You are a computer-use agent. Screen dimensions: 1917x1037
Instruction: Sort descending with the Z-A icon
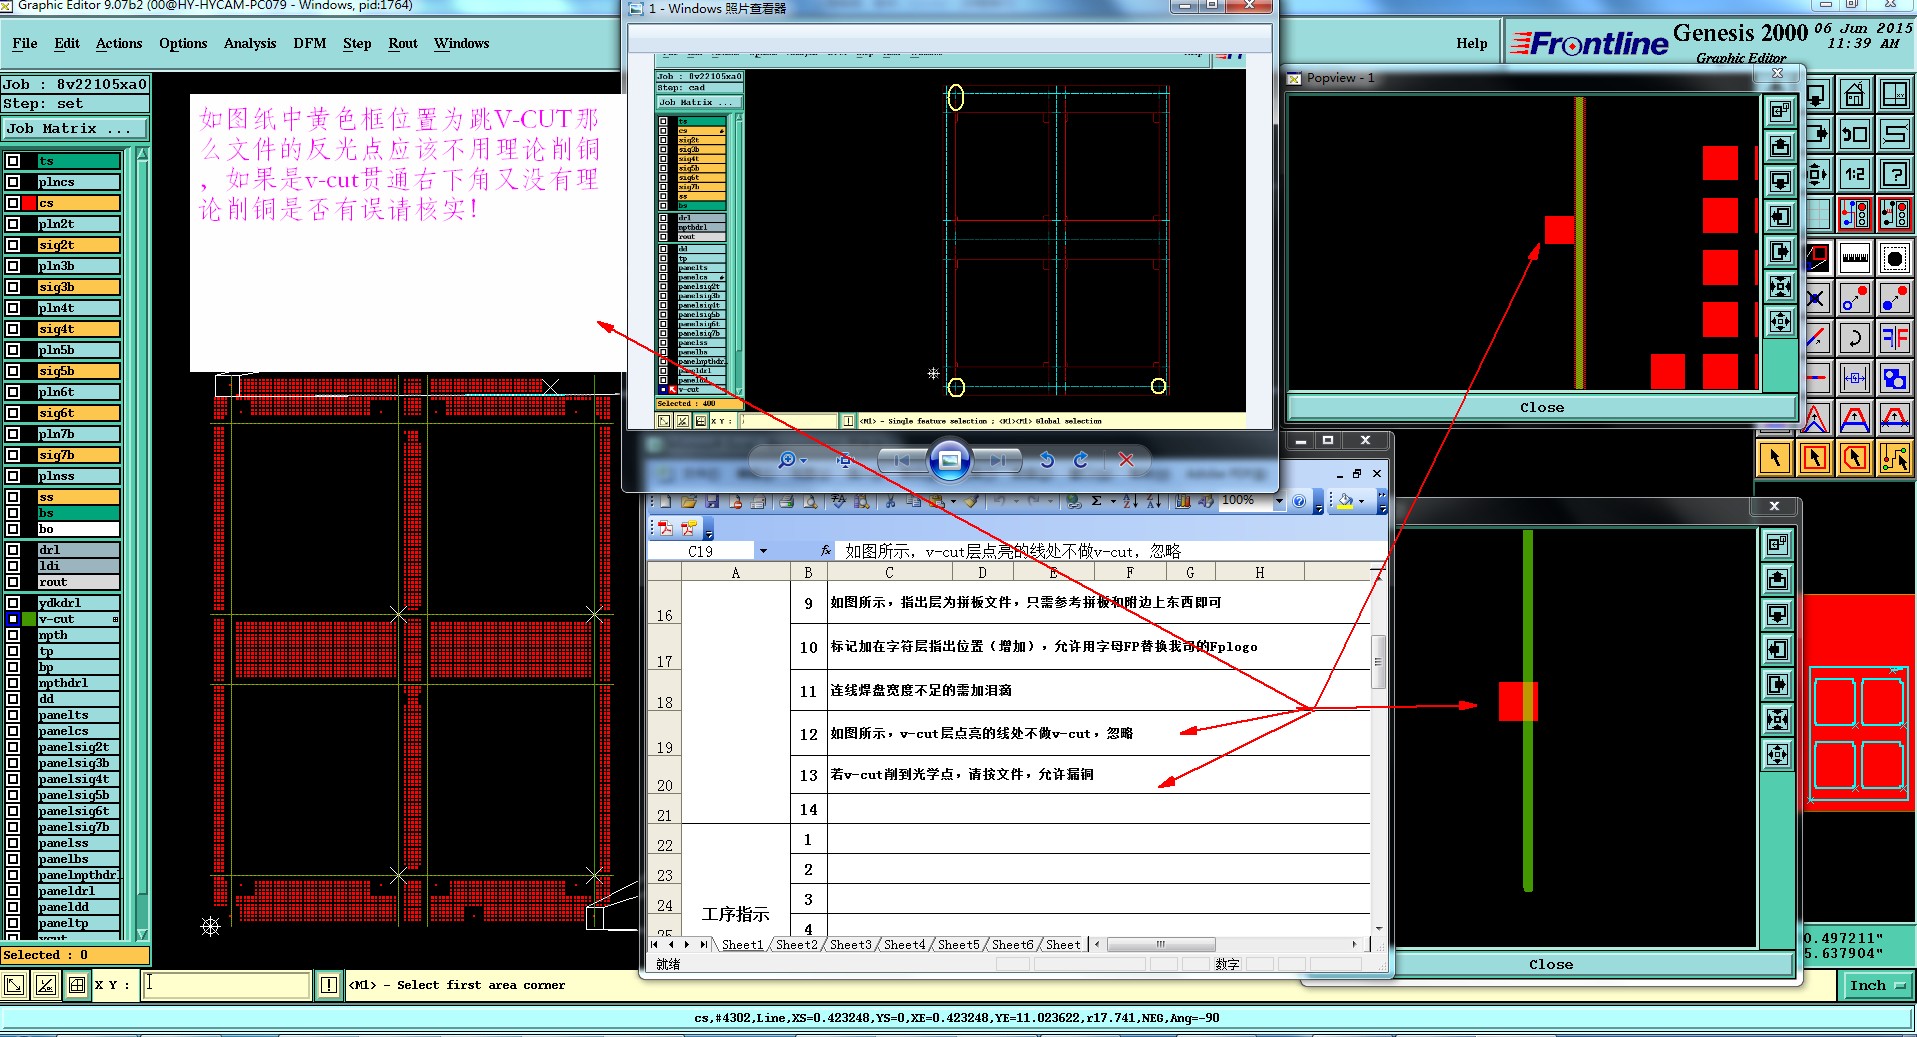pyautogui.click(x=1154, y=501)
